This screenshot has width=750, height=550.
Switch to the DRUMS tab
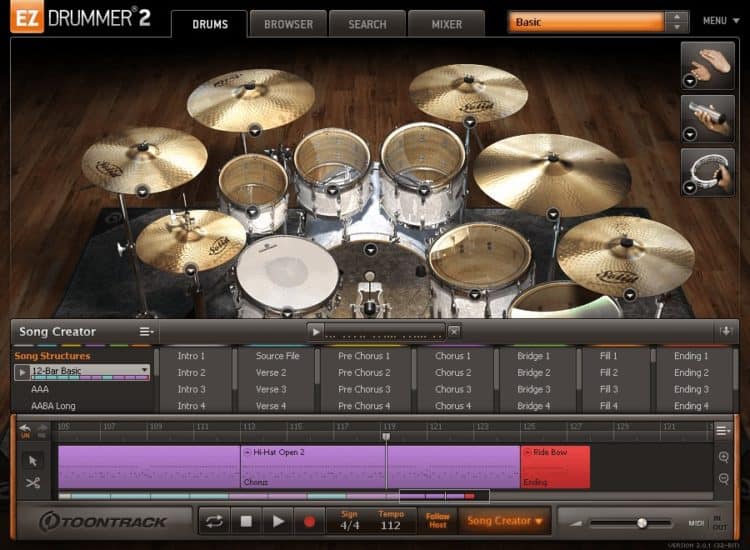(210, 24)
